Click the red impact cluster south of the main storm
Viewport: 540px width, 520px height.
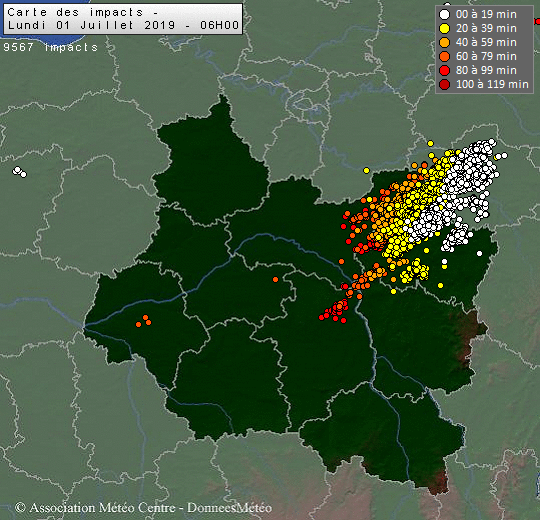coord(334,311)
